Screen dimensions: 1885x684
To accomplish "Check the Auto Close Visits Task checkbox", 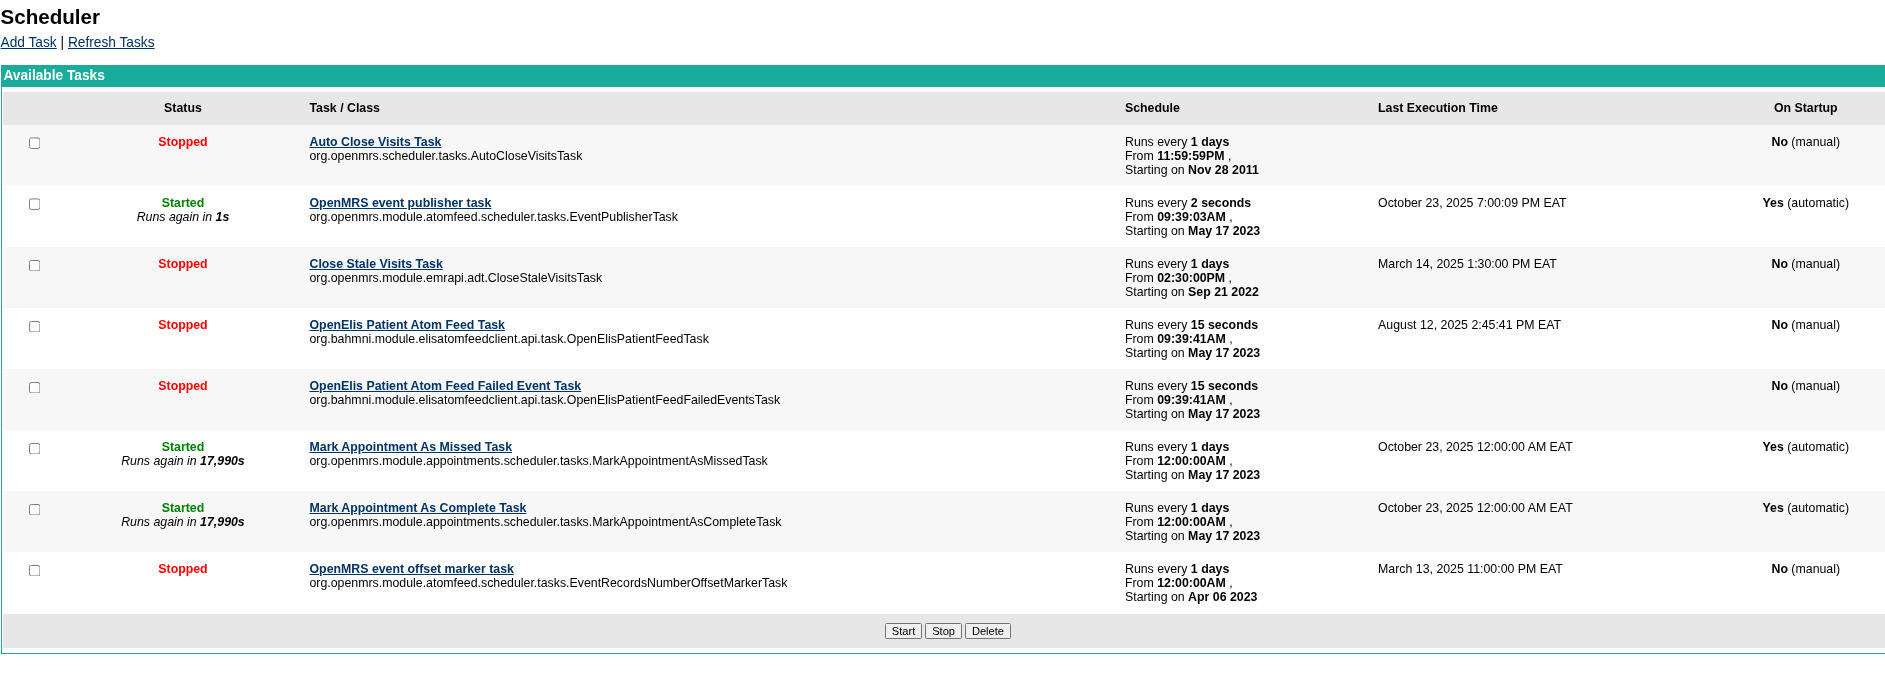I will 35,143.
